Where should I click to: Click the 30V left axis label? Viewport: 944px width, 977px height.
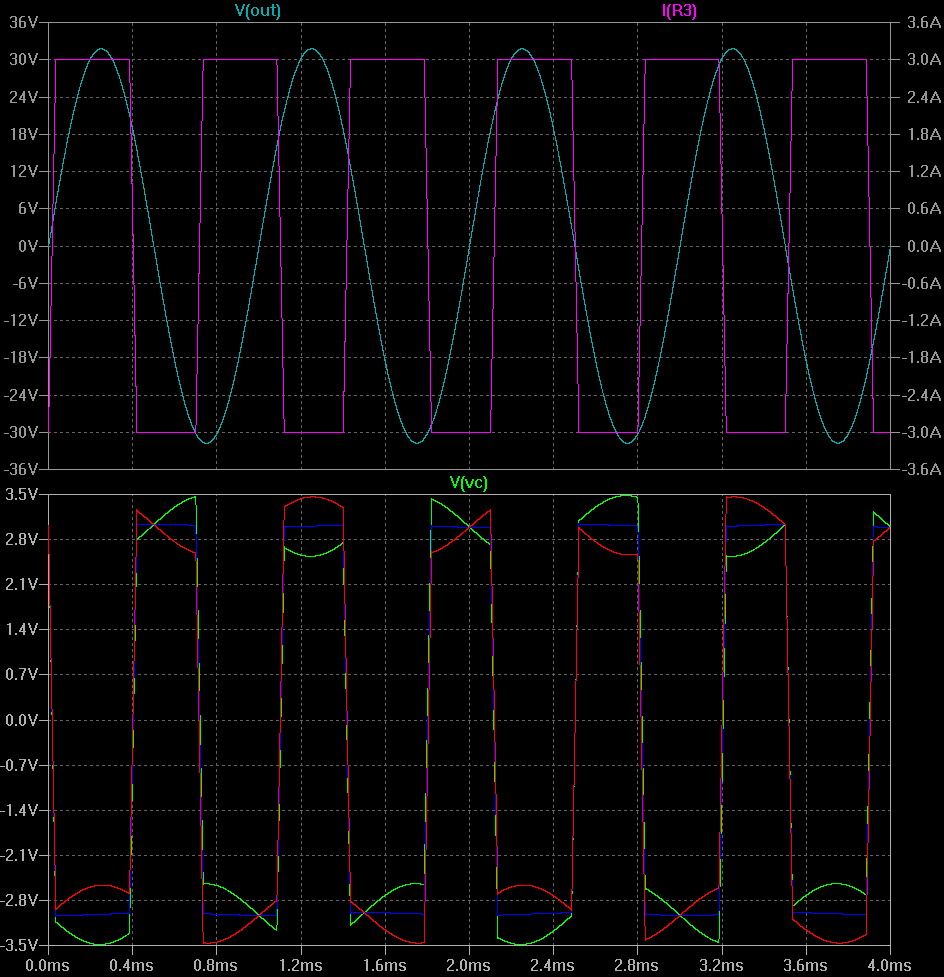(23, 60)
